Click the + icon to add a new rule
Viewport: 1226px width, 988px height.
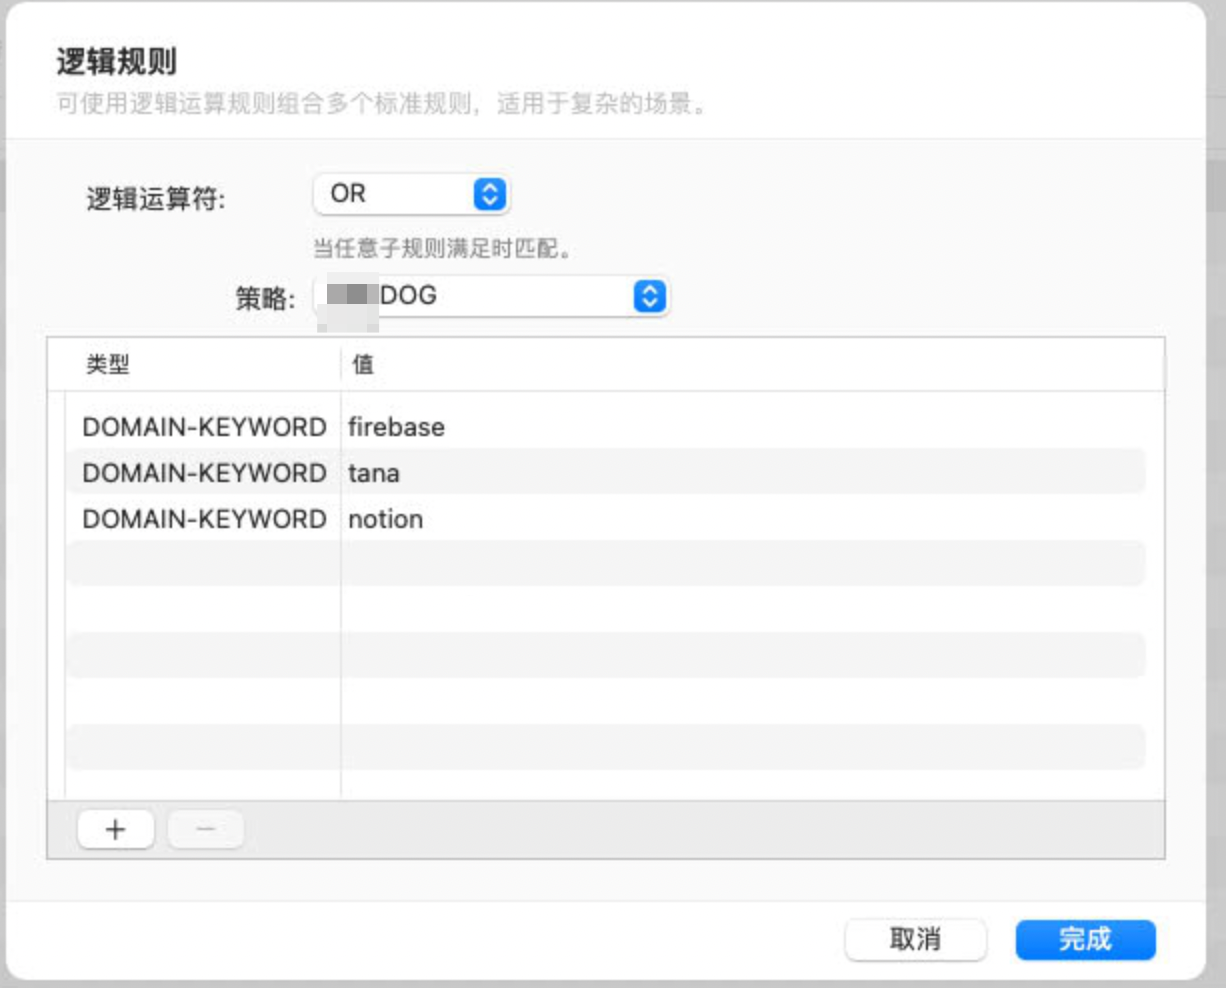(x=115, y=828)
